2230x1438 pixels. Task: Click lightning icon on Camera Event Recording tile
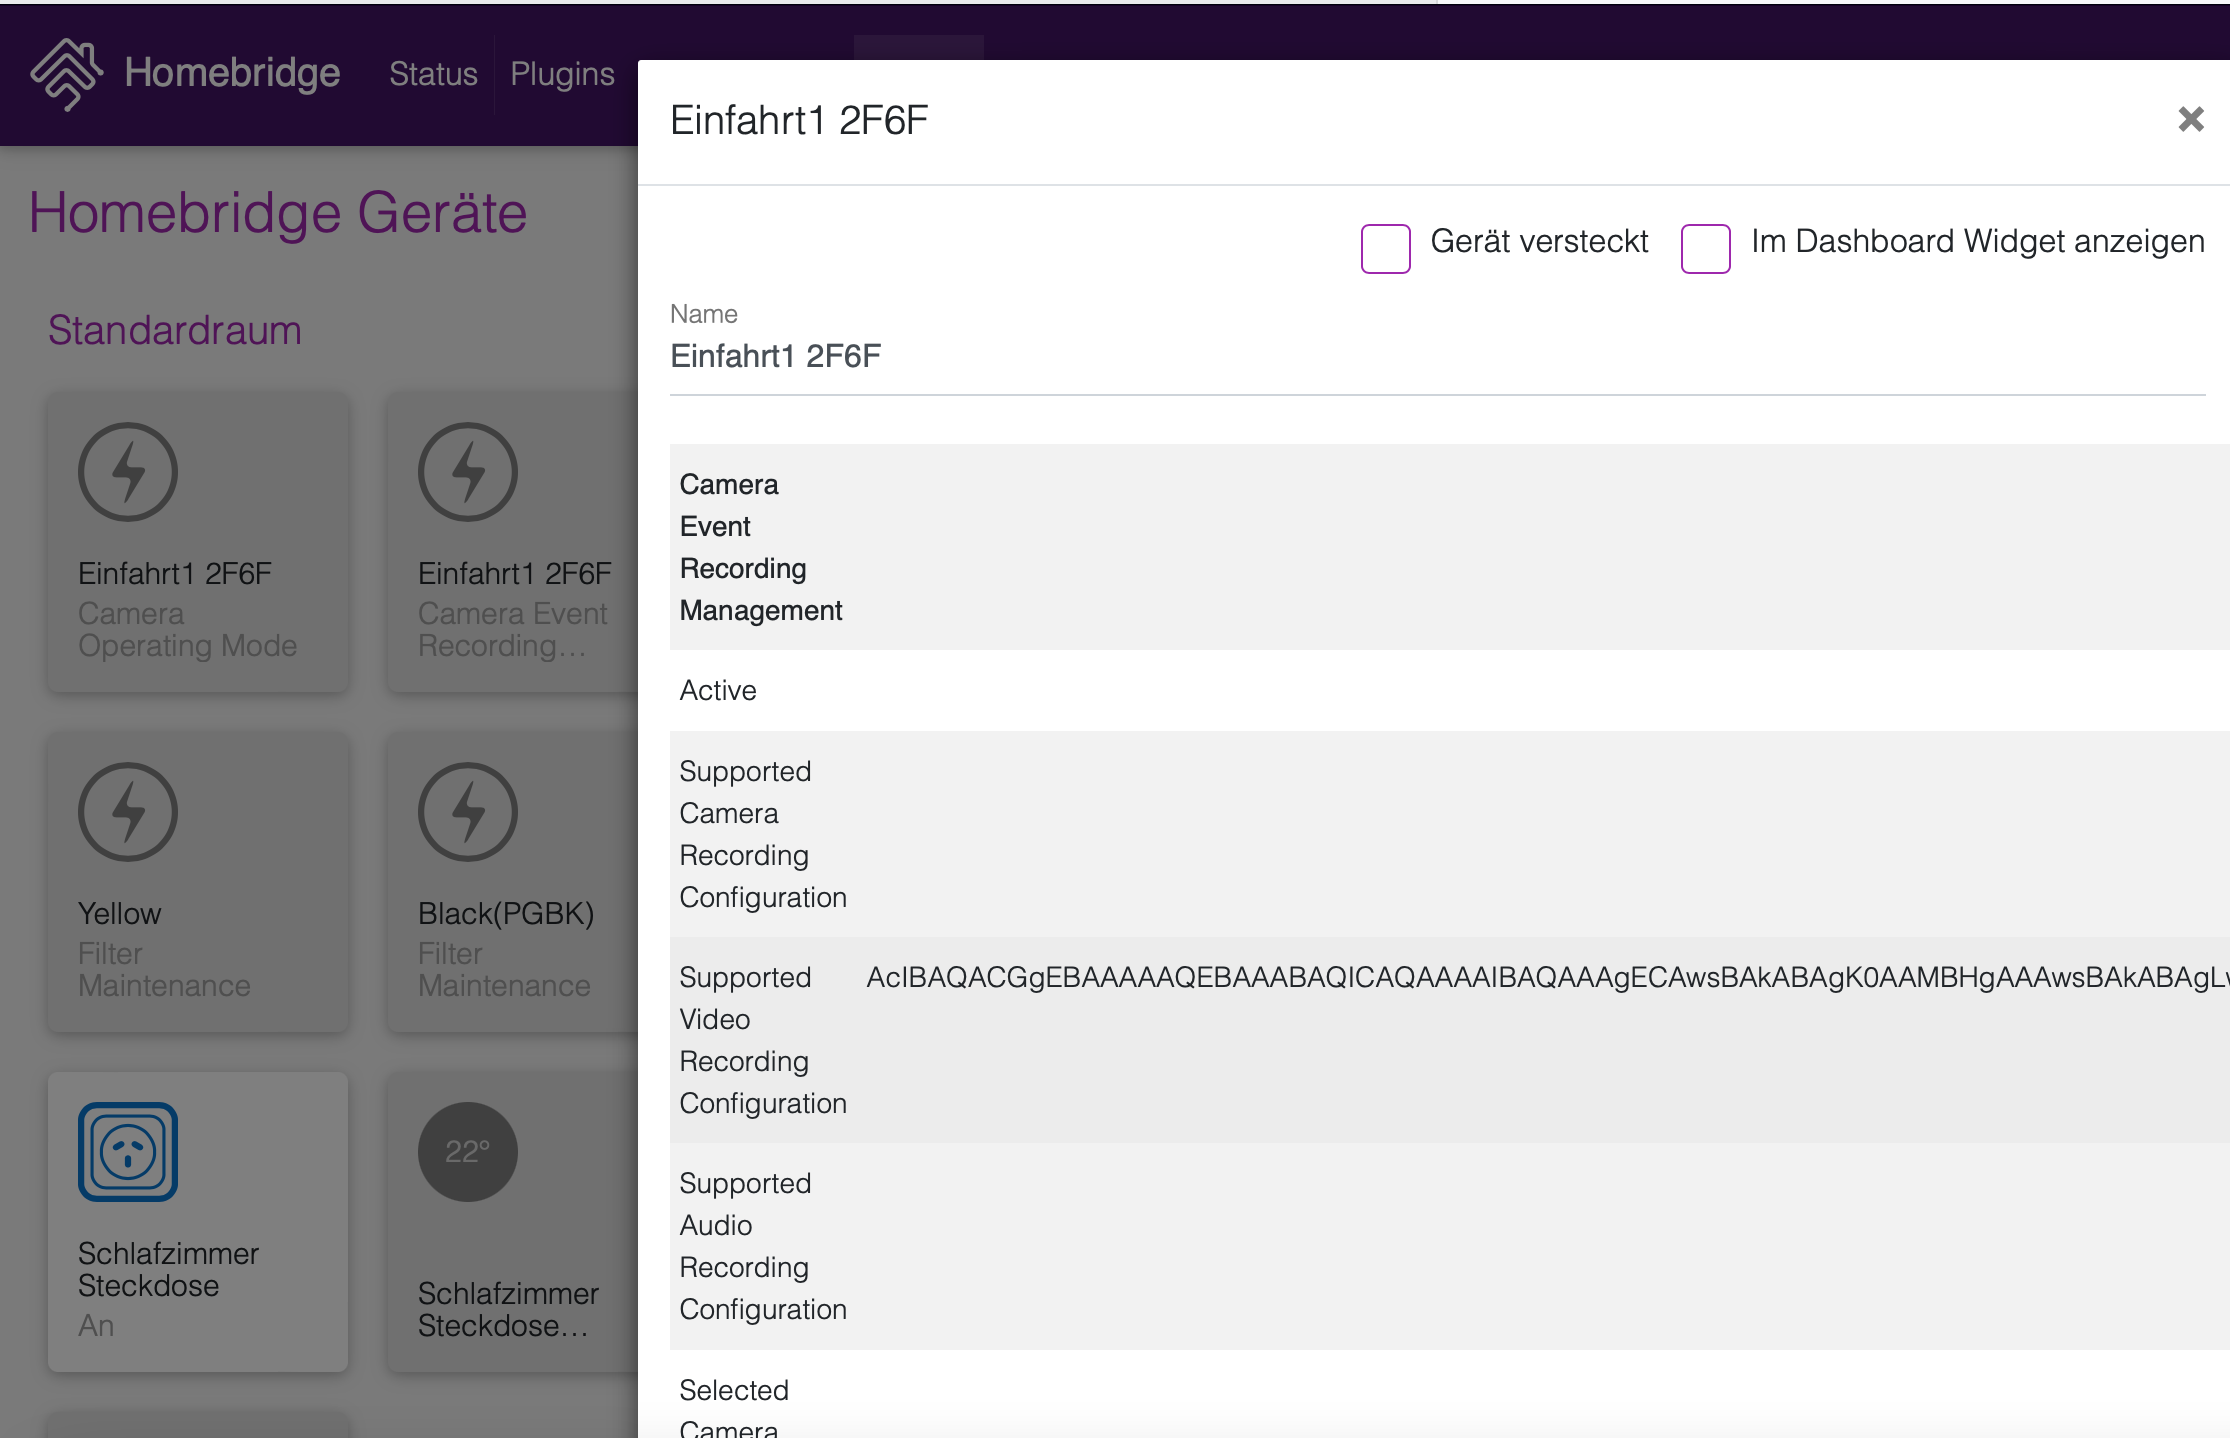point(468,472)
